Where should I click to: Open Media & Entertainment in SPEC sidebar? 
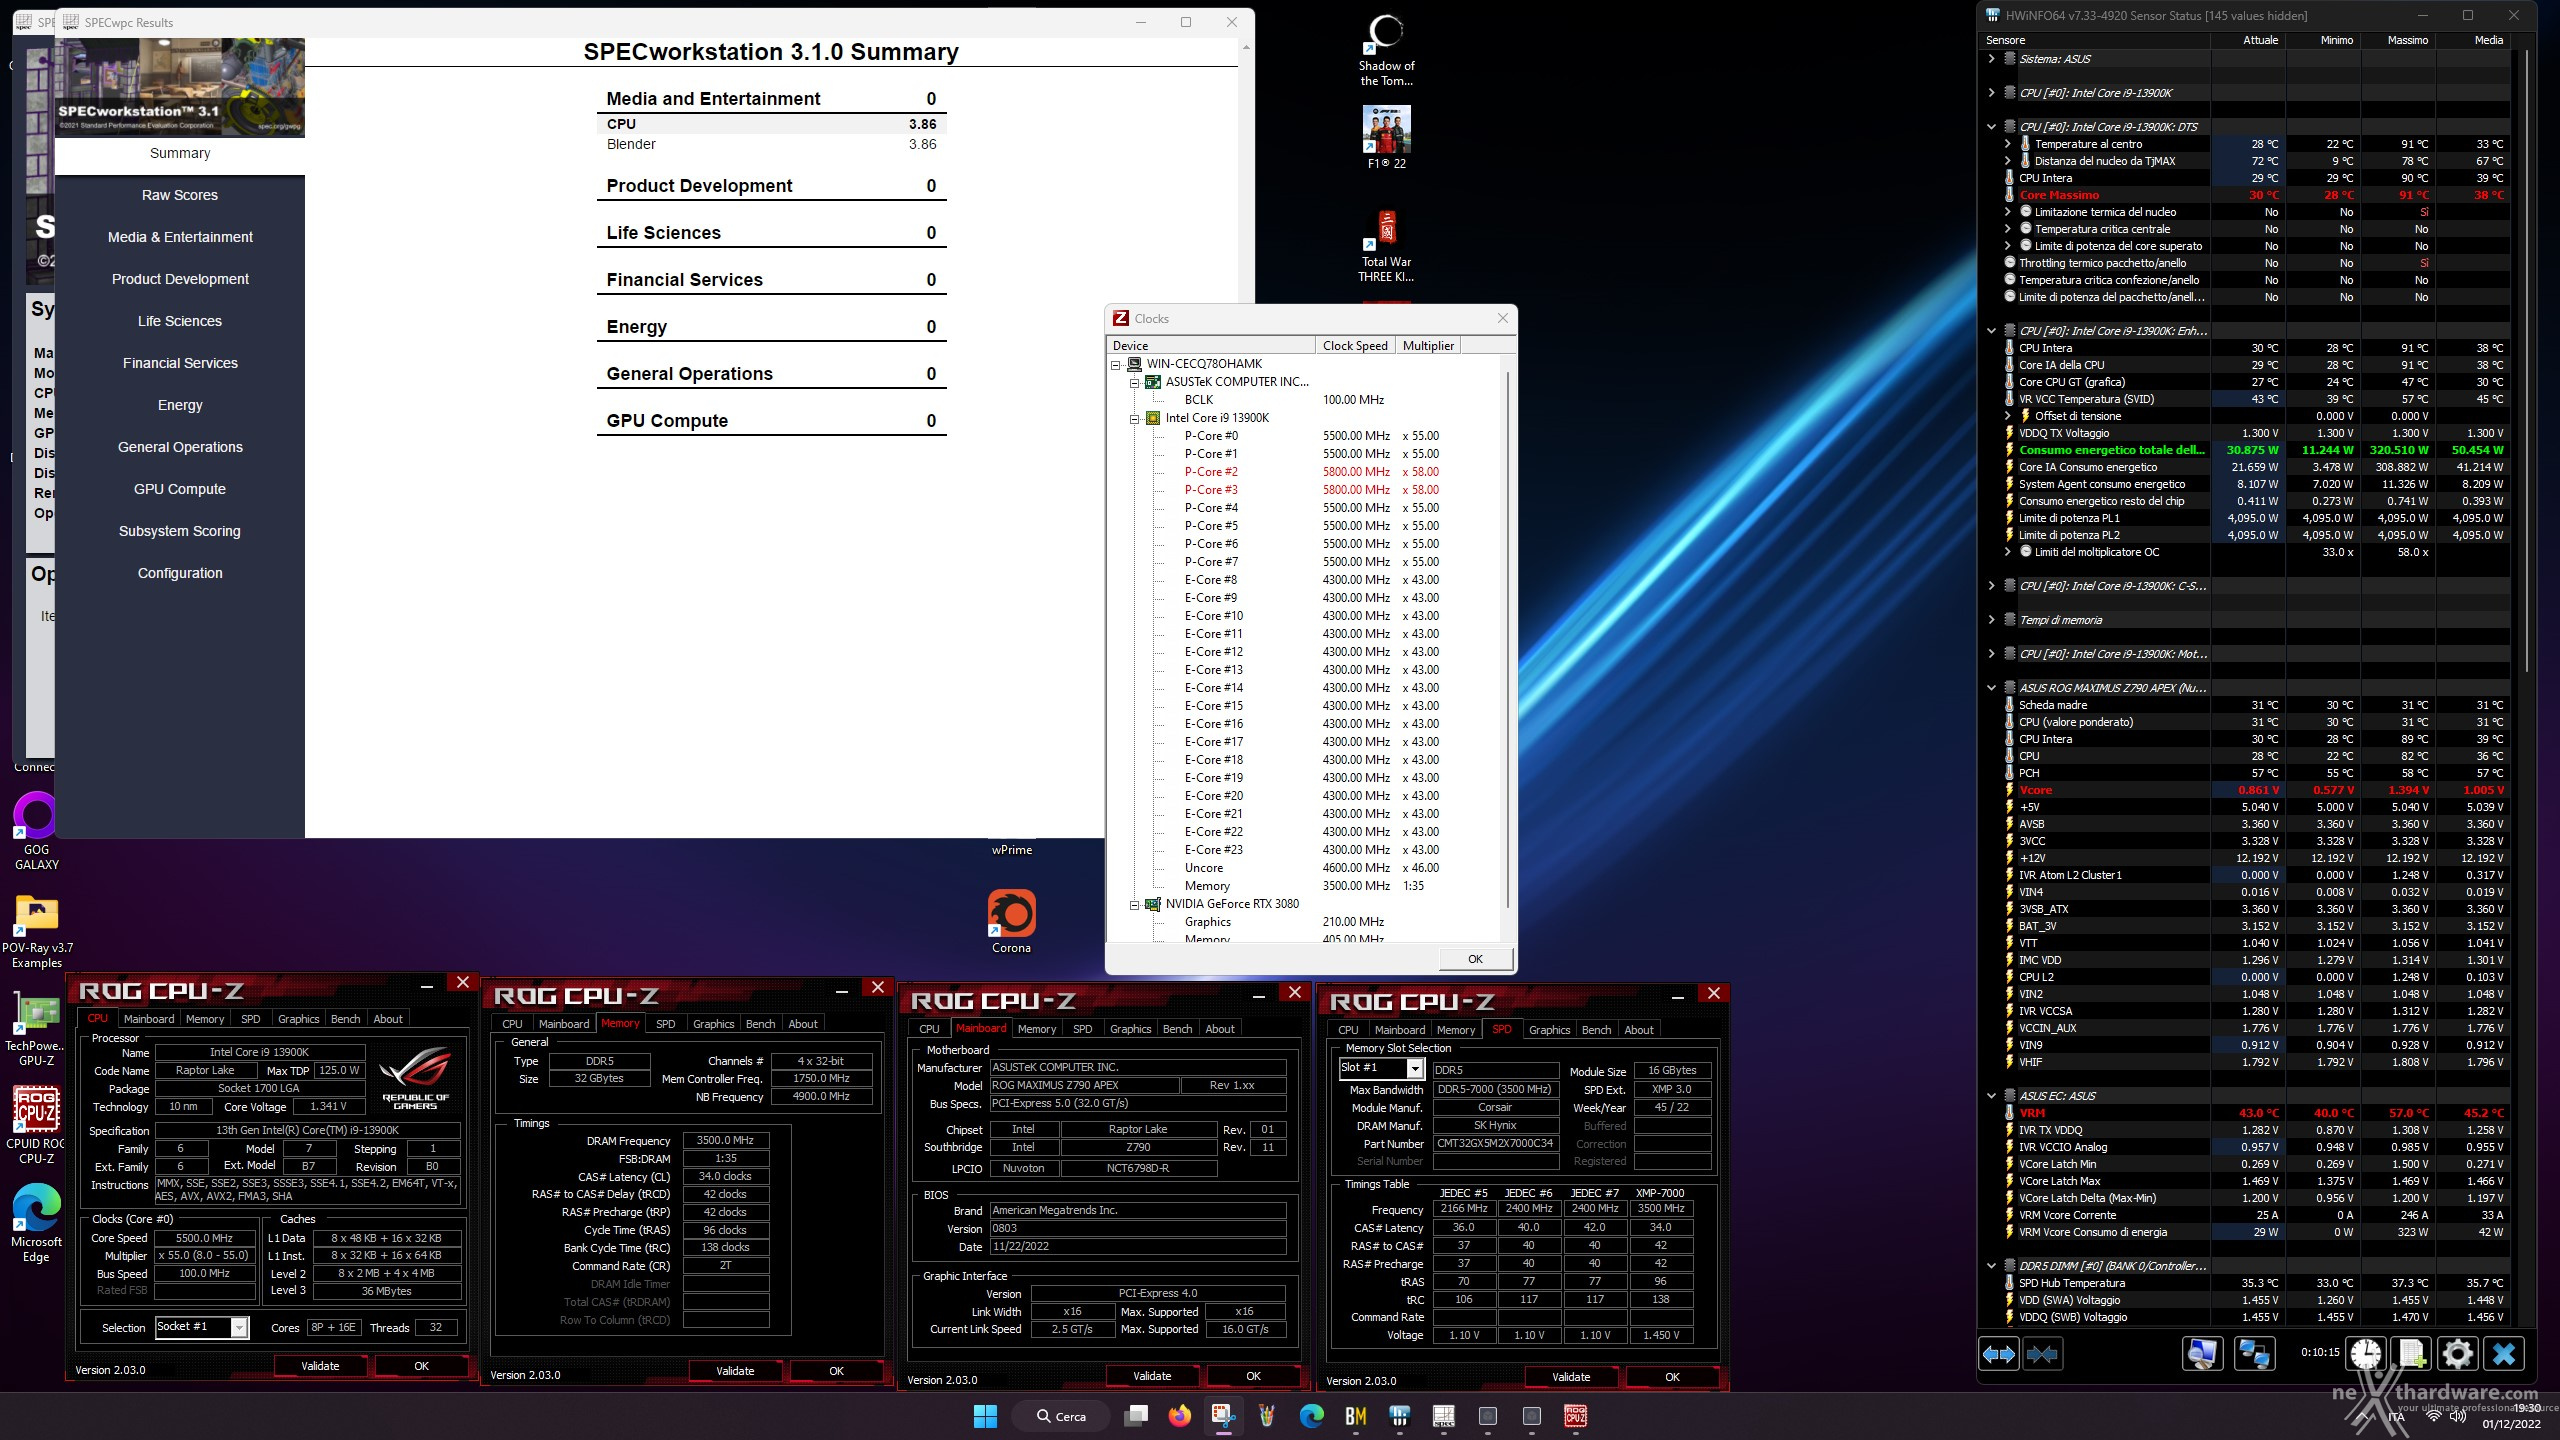point(180,237)
